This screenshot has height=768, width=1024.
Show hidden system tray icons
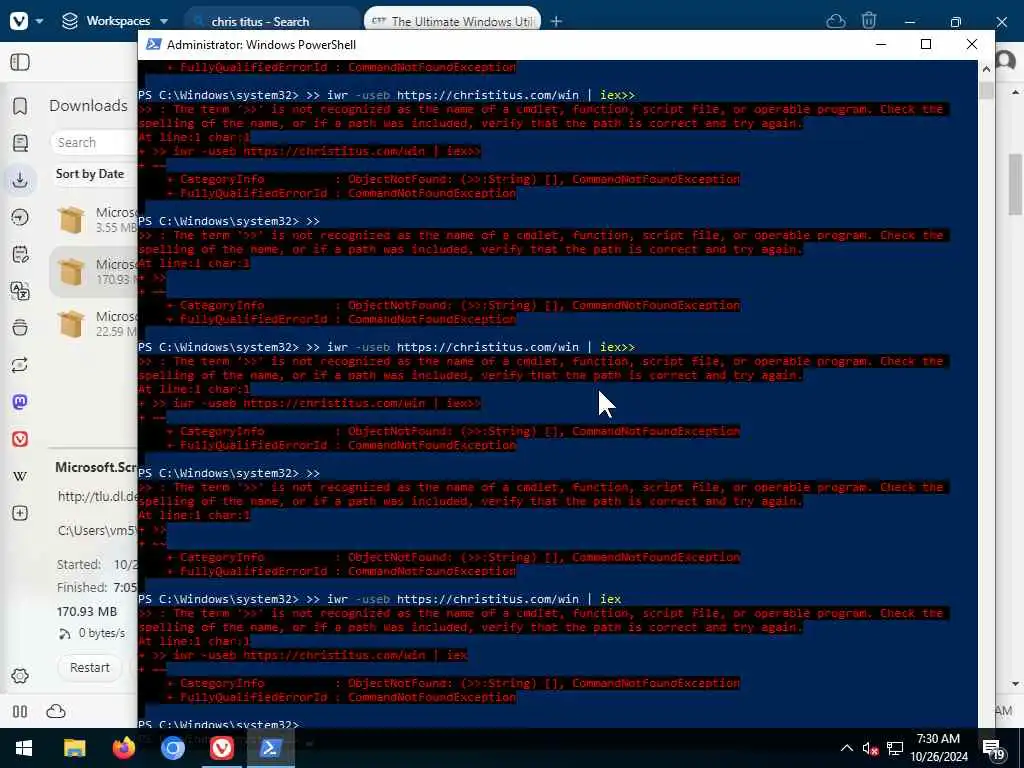tap(846, 748)
